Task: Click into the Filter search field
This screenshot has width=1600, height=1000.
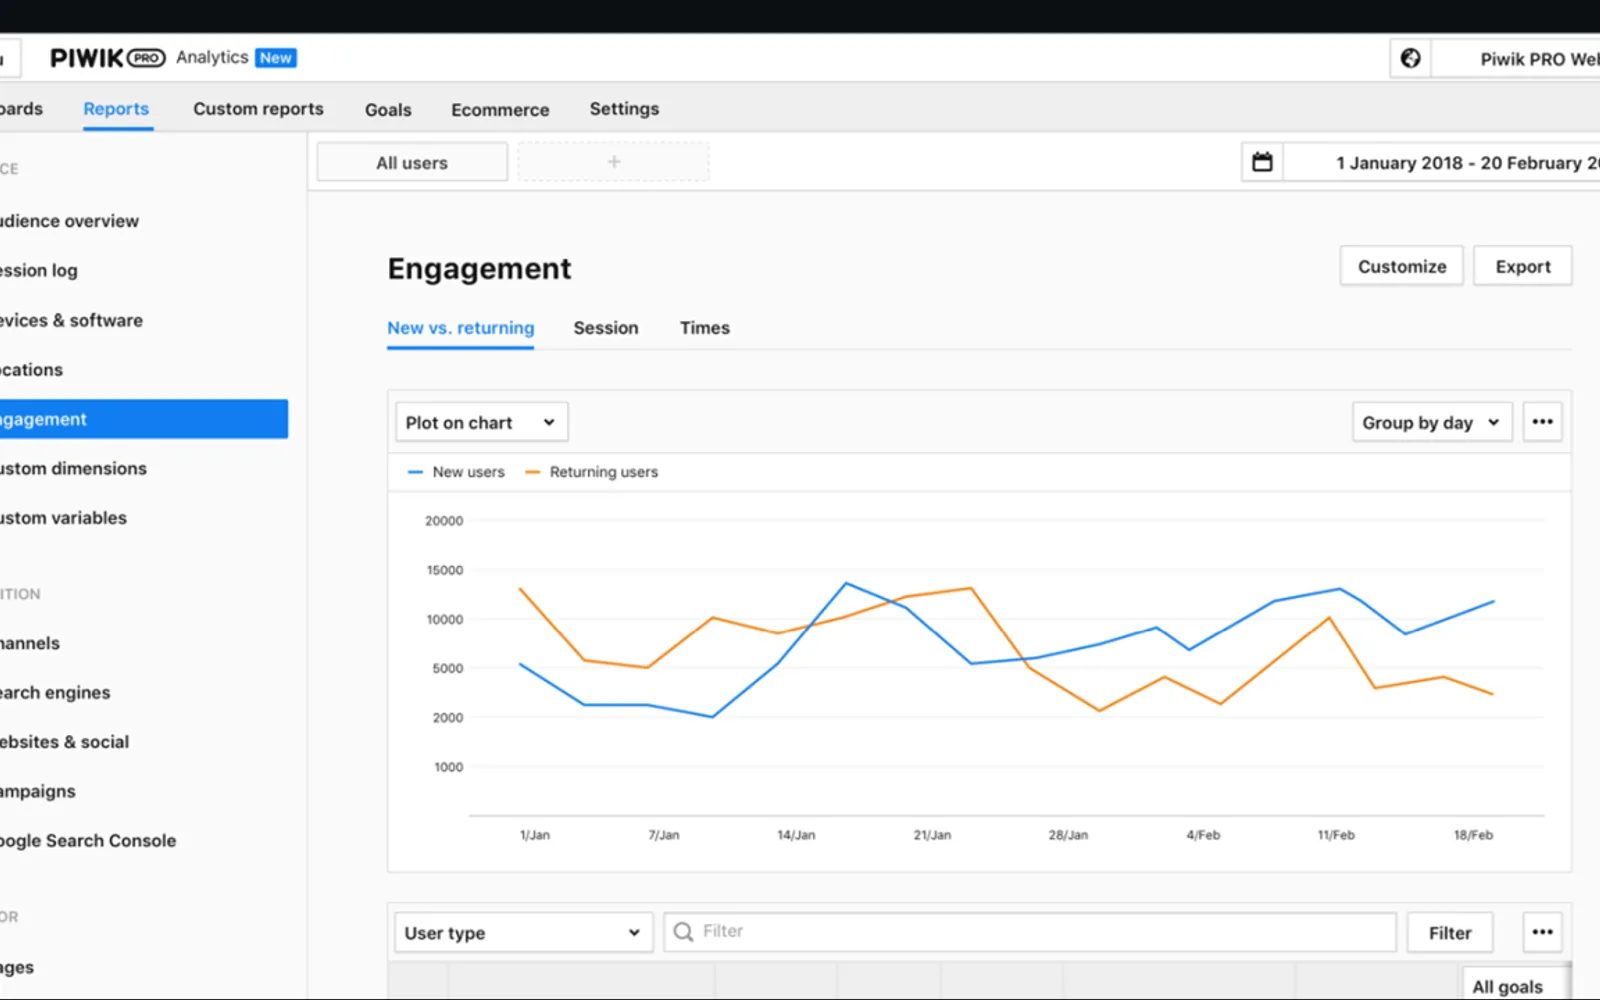Action: 1030,932
